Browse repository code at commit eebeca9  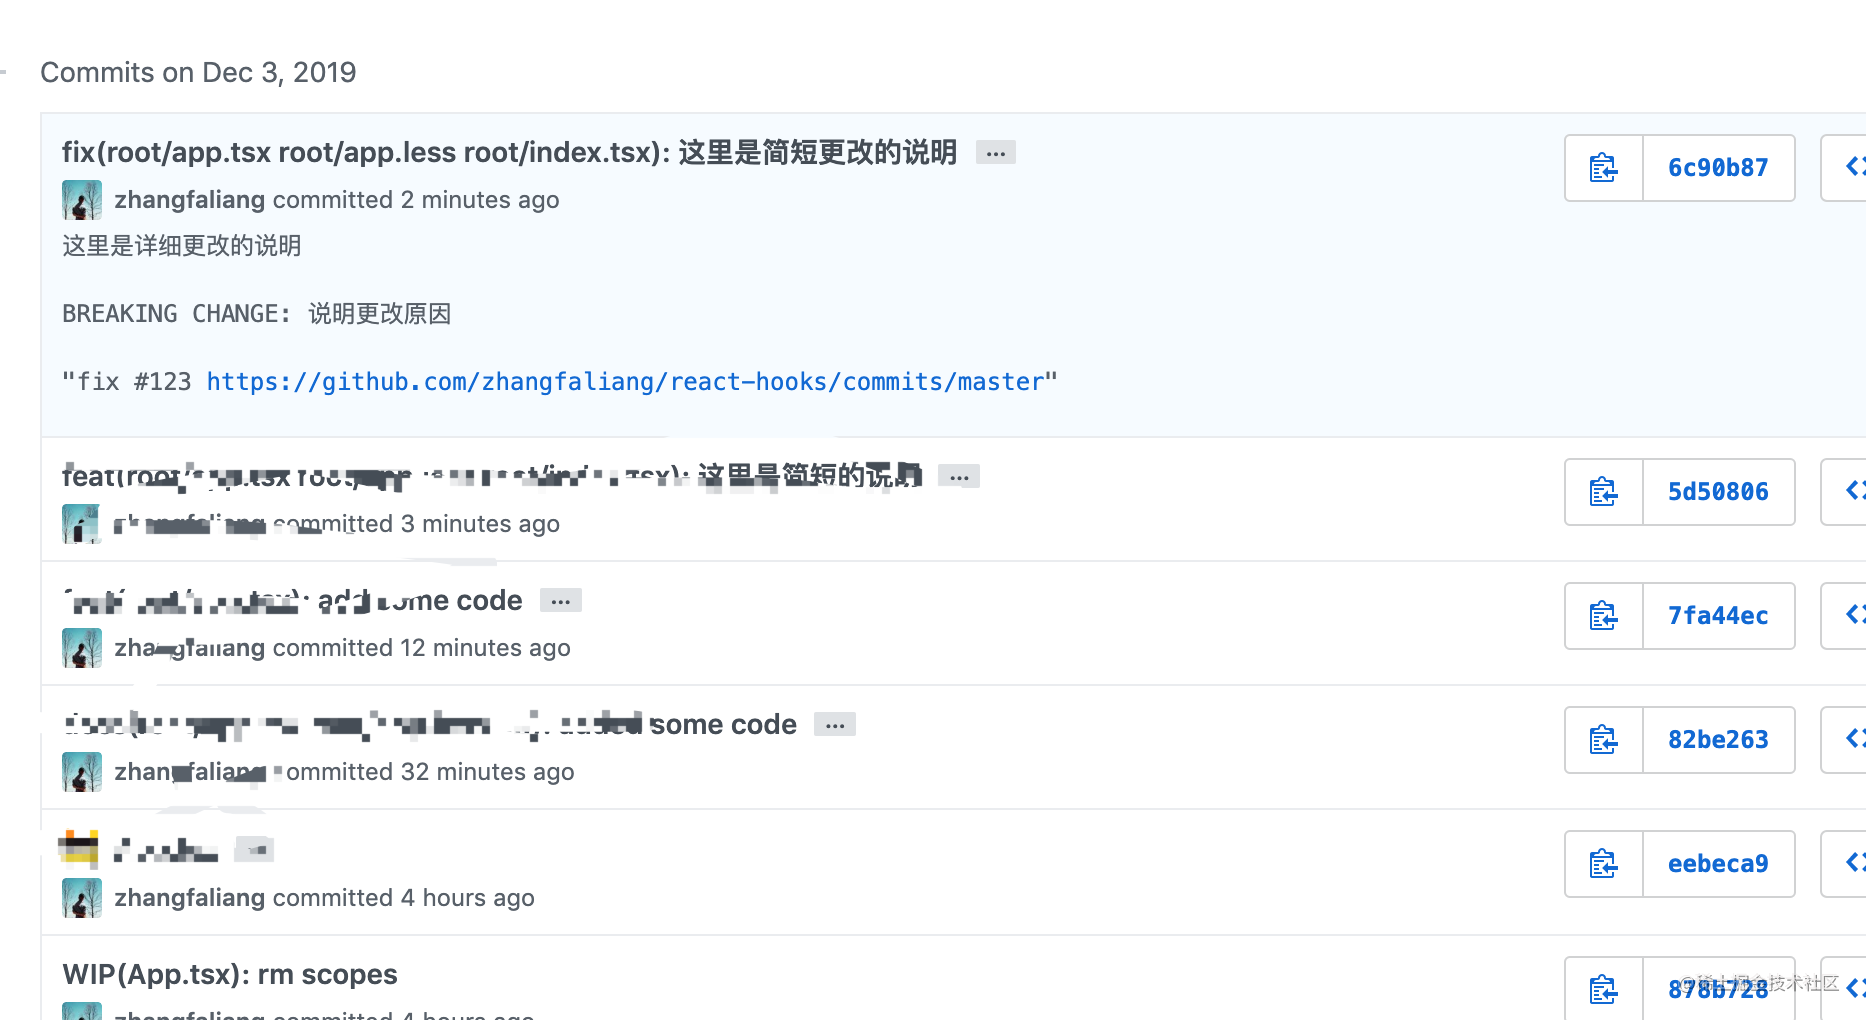1857,864
